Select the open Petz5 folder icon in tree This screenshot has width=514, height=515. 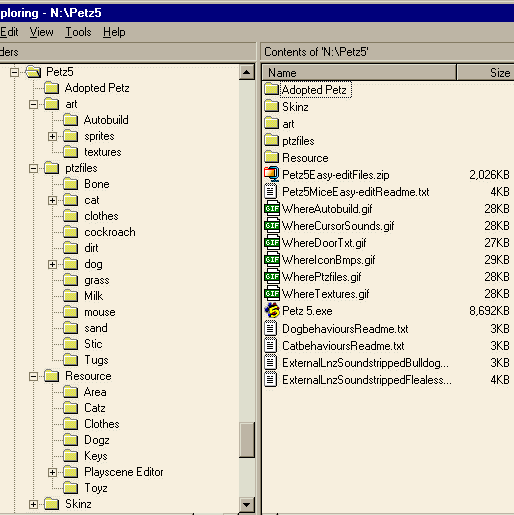(33, 72)
